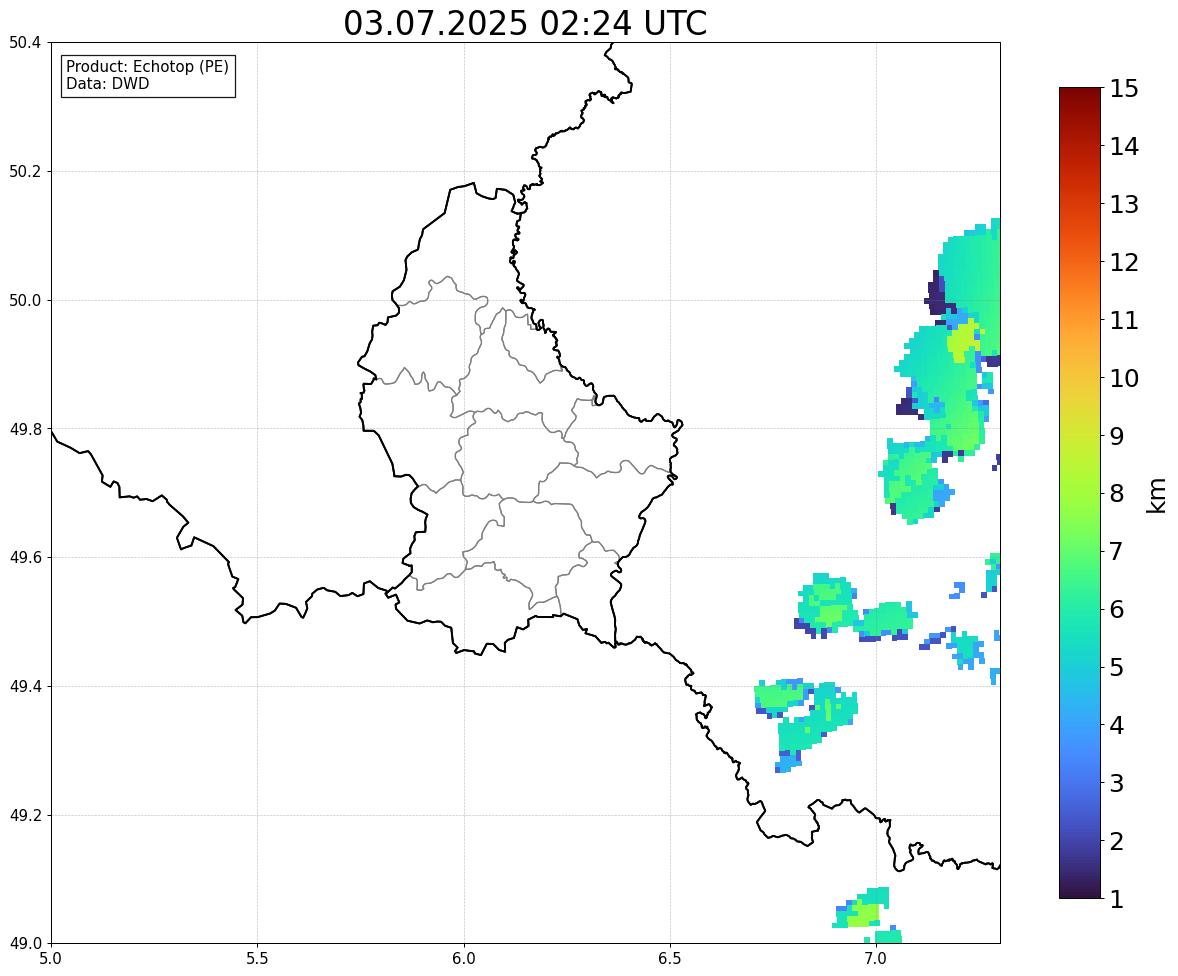Click the title '03.07.2025 02:24 UTC'
The image size is (1178, 976).
pos(525,23)
